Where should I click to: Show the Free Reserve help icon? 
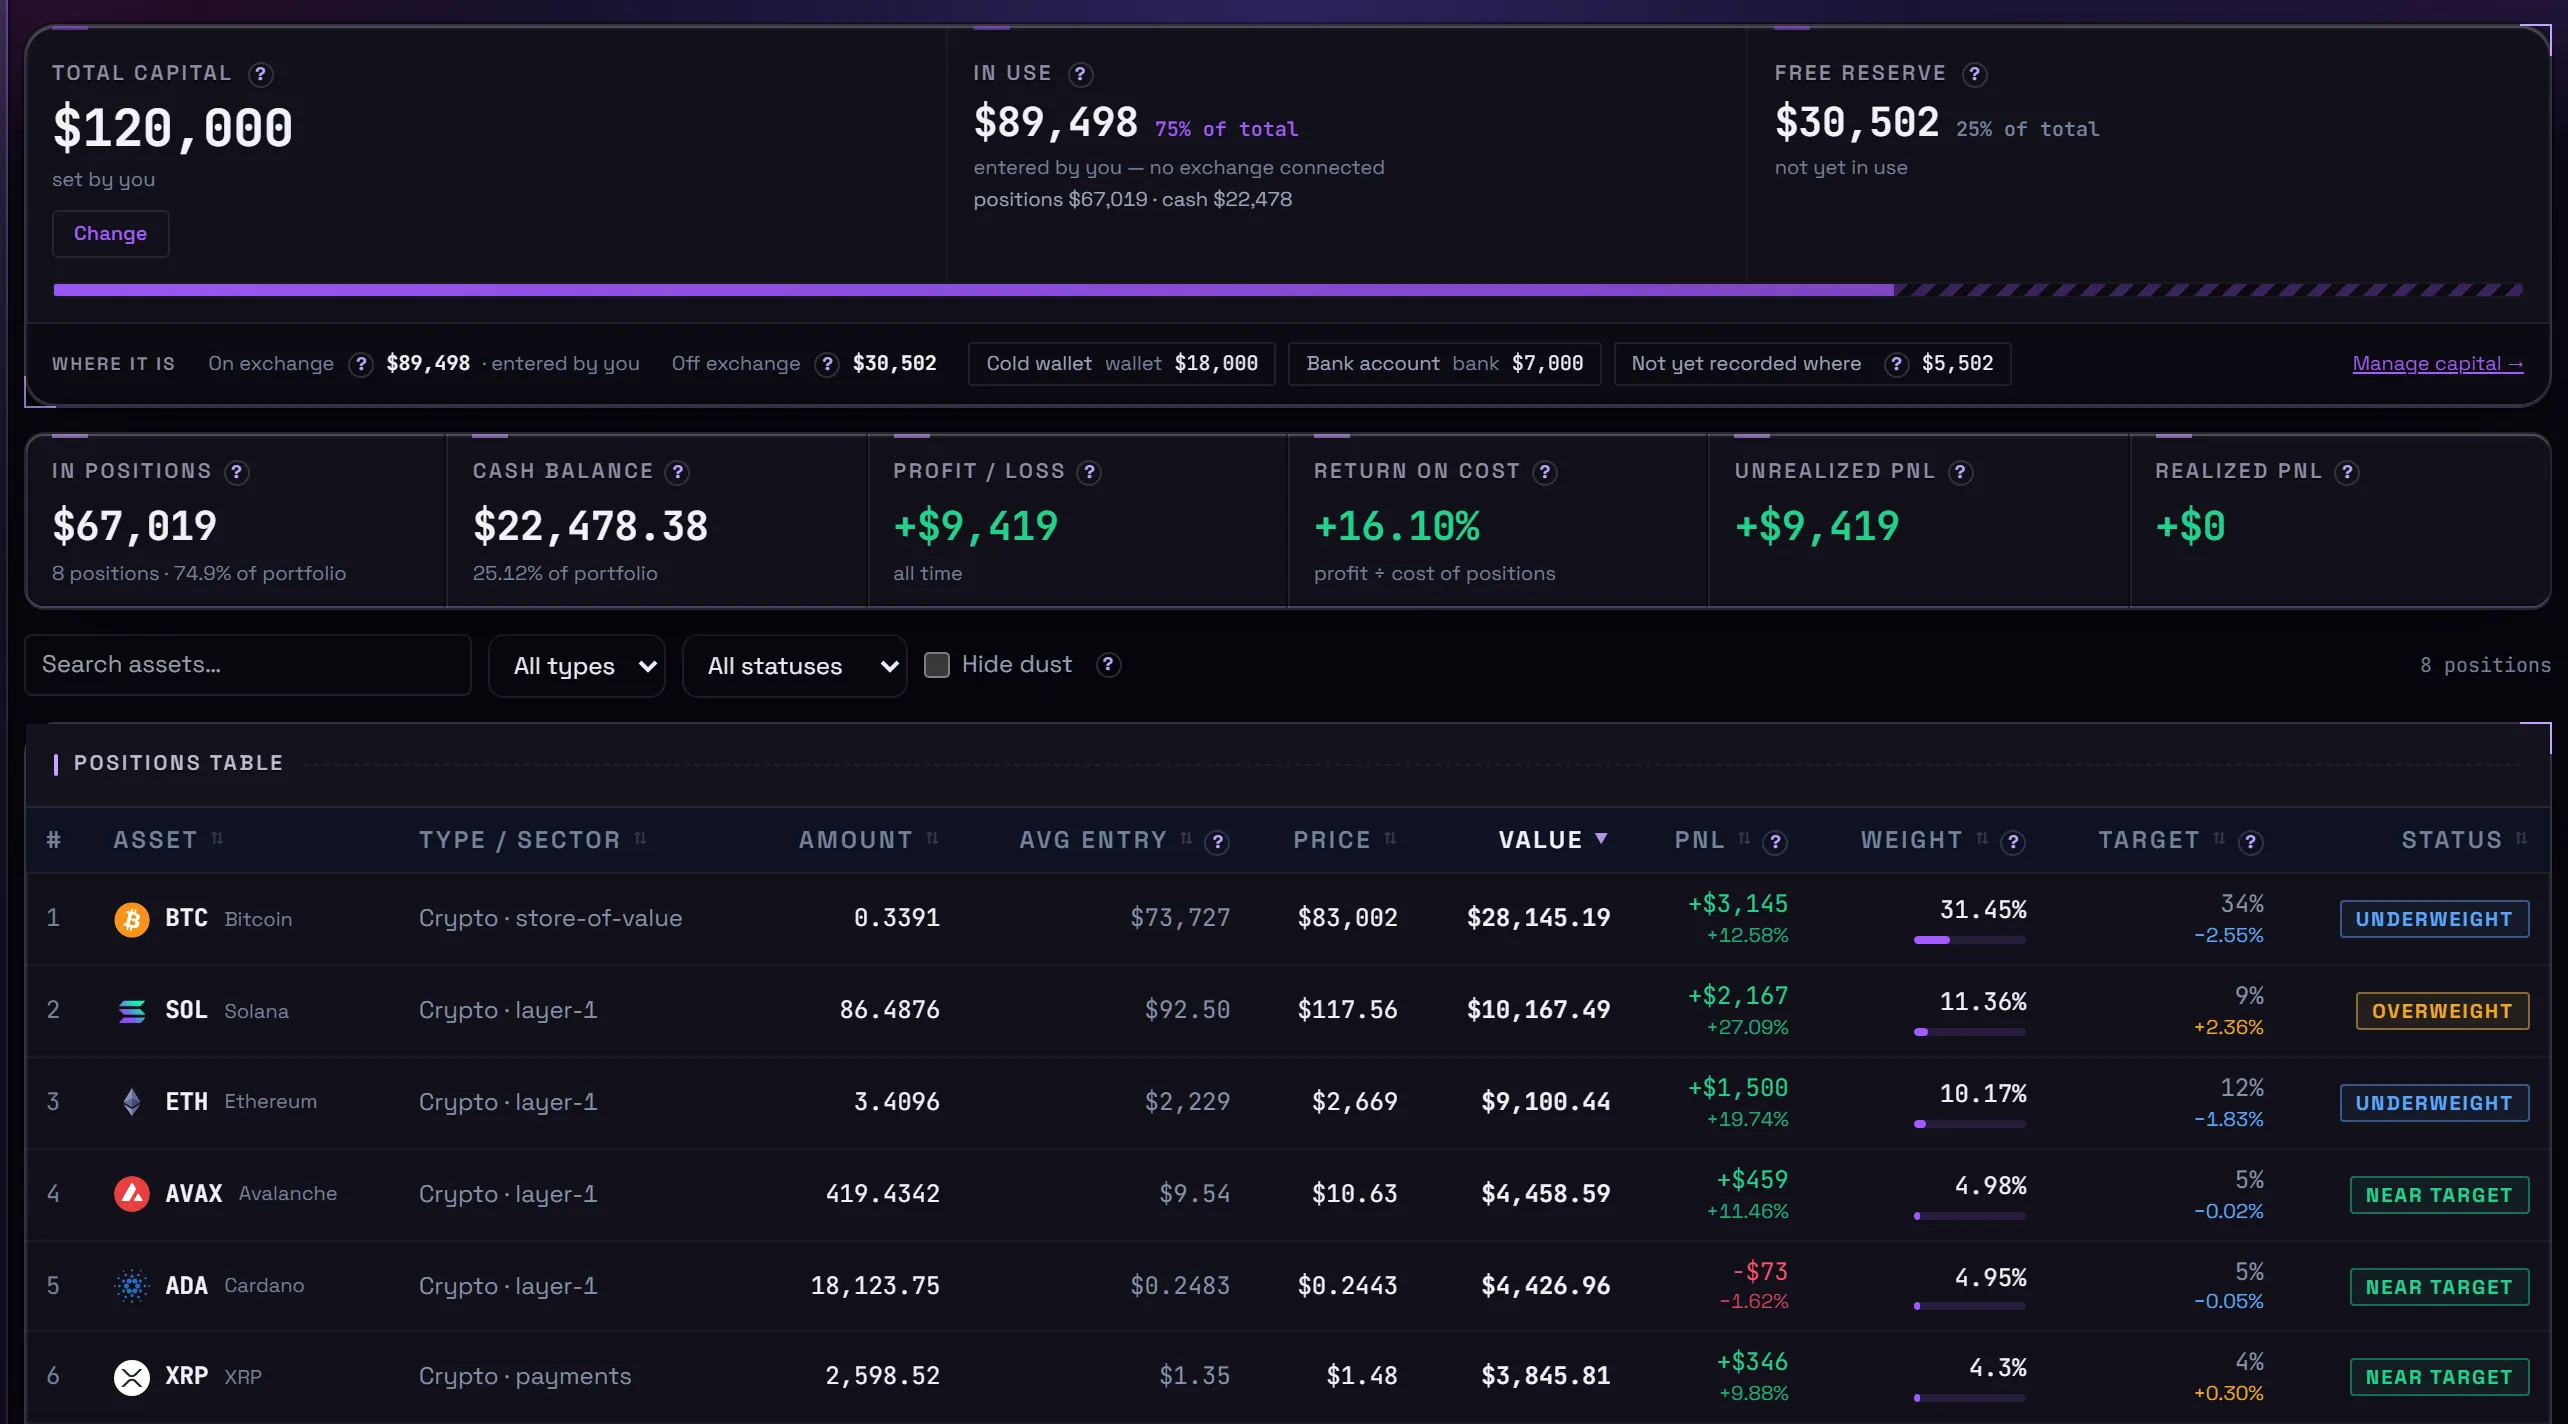click(x=1974, y=74)
